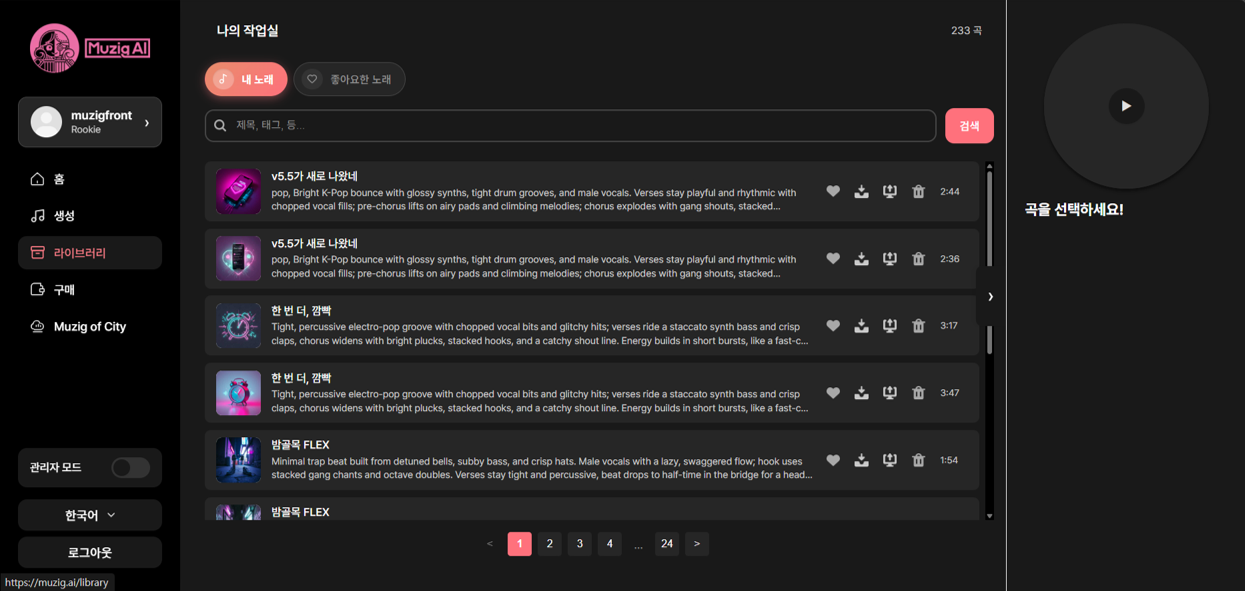Open 생성 in the sidebar

(x=90, y=216)
